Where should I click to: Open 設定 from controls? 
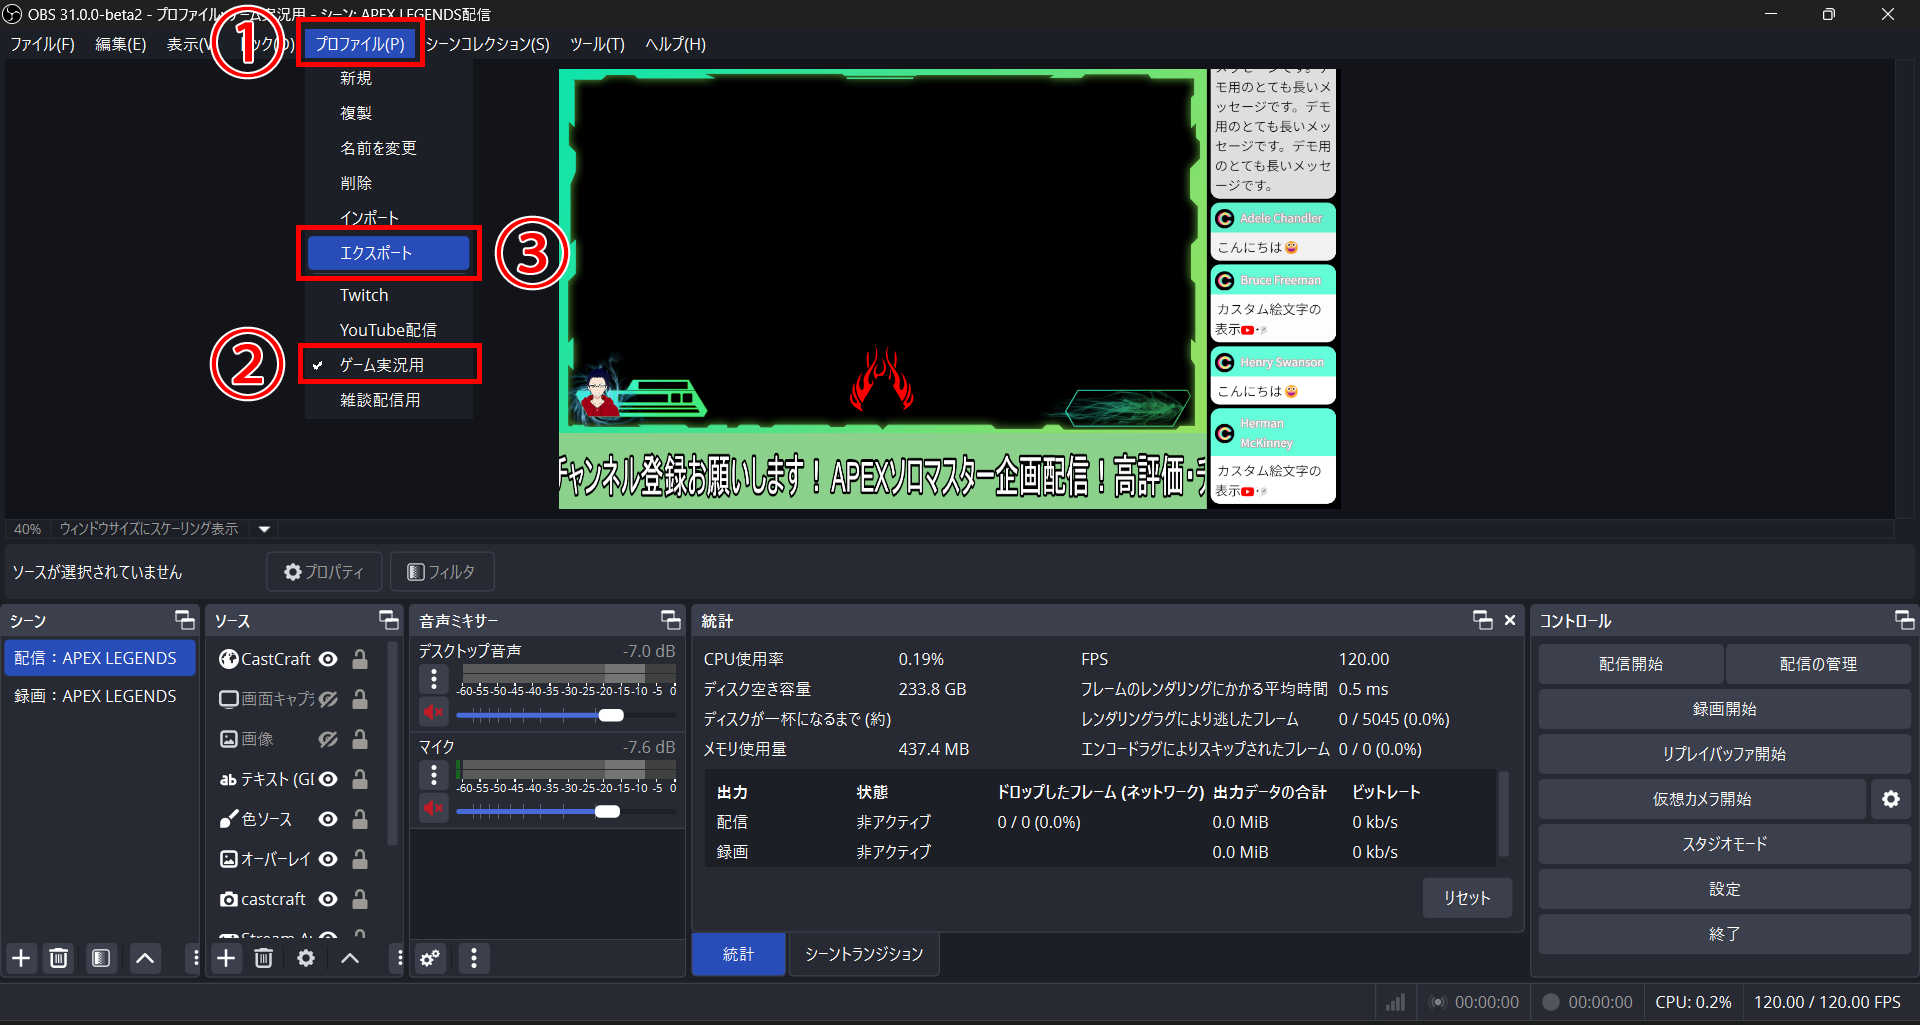click(1724, 889)
